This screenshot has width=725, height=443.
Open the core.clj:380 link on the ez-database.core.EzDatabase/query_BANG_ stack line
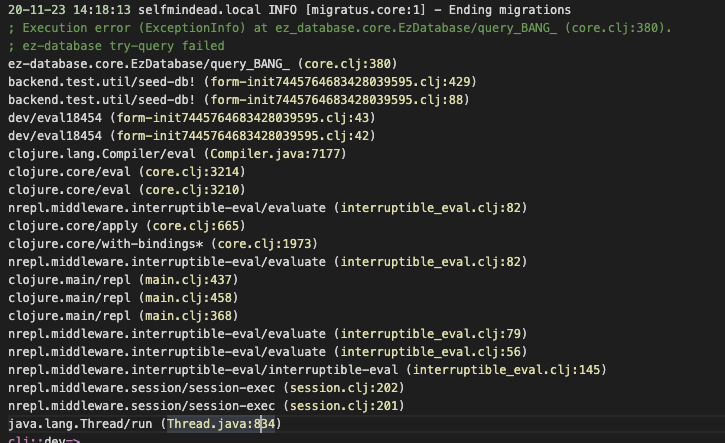pos(348,64)
